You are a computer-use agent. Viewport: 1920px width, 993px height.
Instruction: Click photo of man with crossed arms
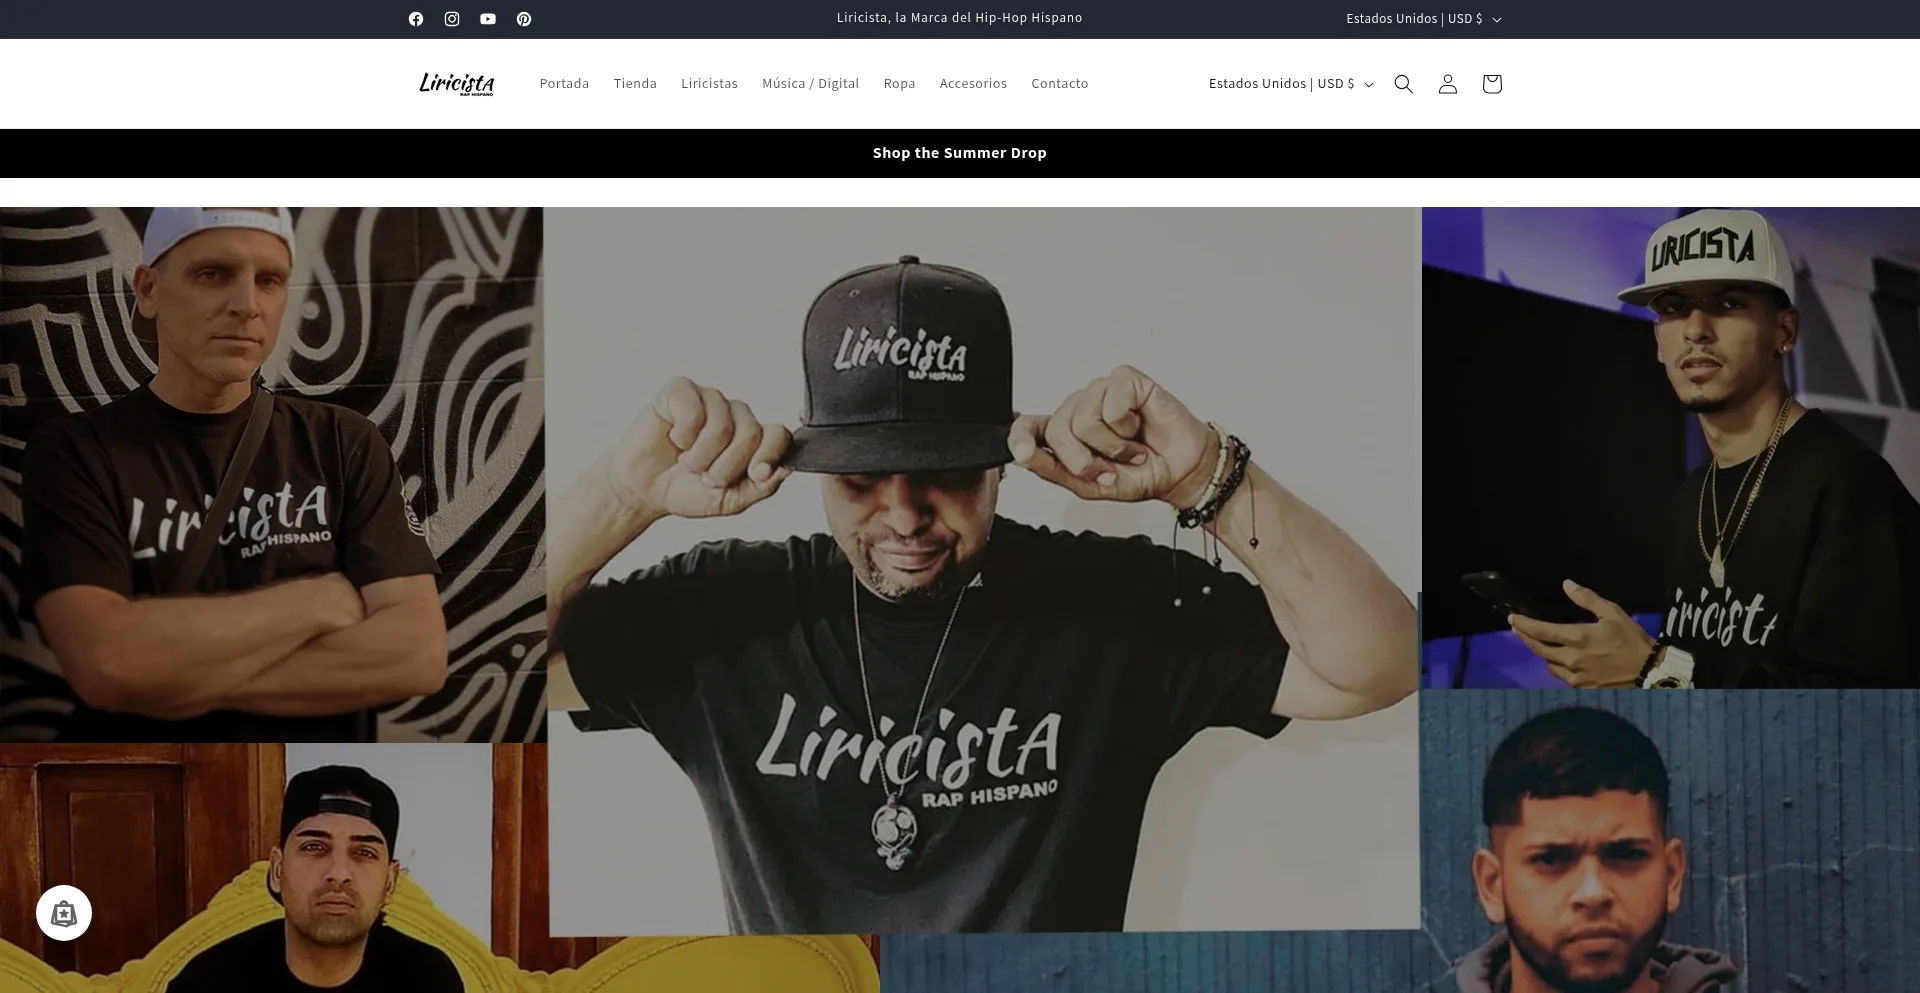pyautogui.click(x=272, y=475)
